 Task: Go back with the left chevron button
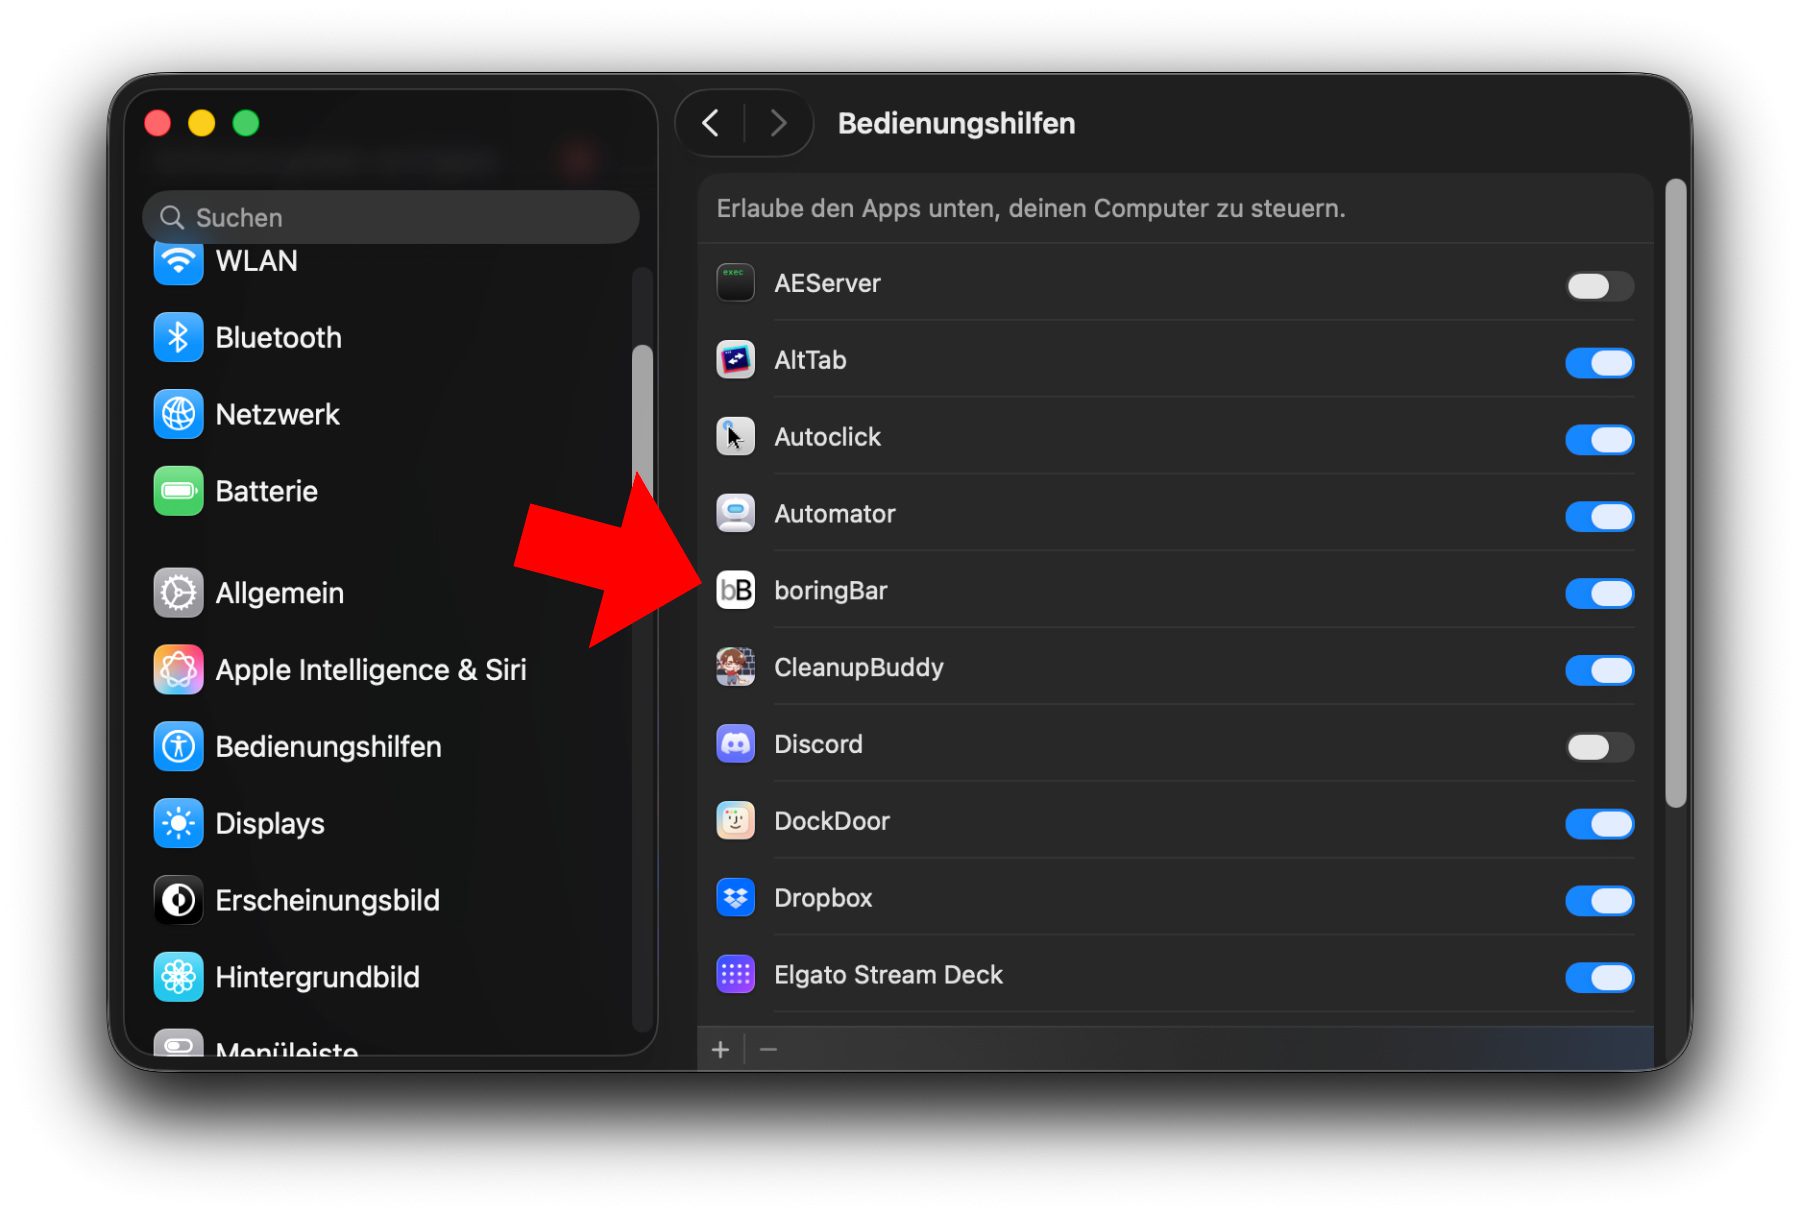[711, 123]
